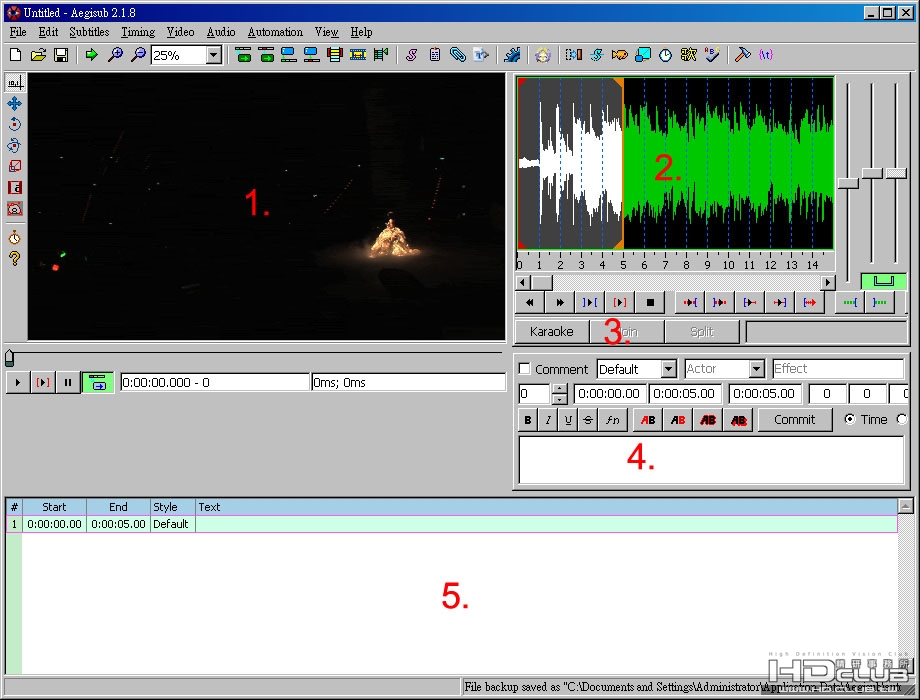
Task: Pick primary color with first AB button
Action: (x=648, y=420)
